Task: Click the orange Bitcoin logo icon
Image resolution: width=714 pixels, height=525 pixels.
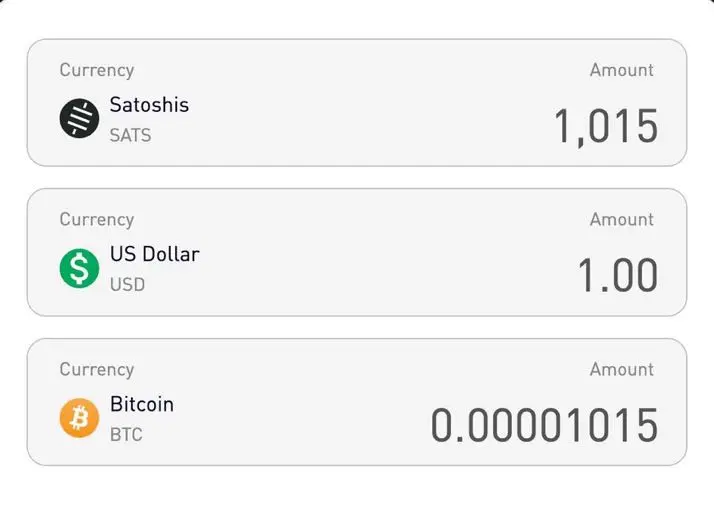Action: click(79, 418)
